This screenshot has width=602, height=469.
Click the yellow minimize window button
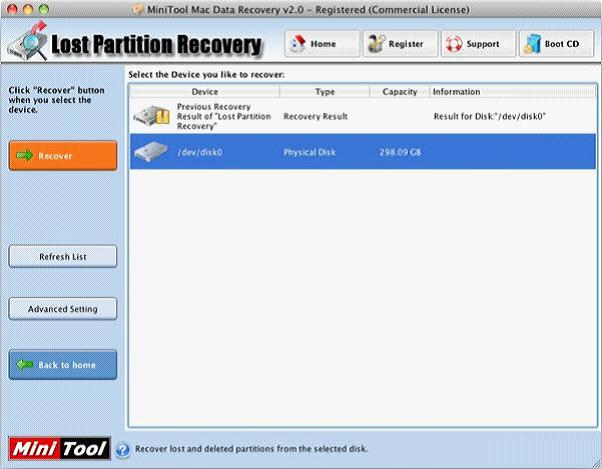pyautogui.click(x=28, y=9)
